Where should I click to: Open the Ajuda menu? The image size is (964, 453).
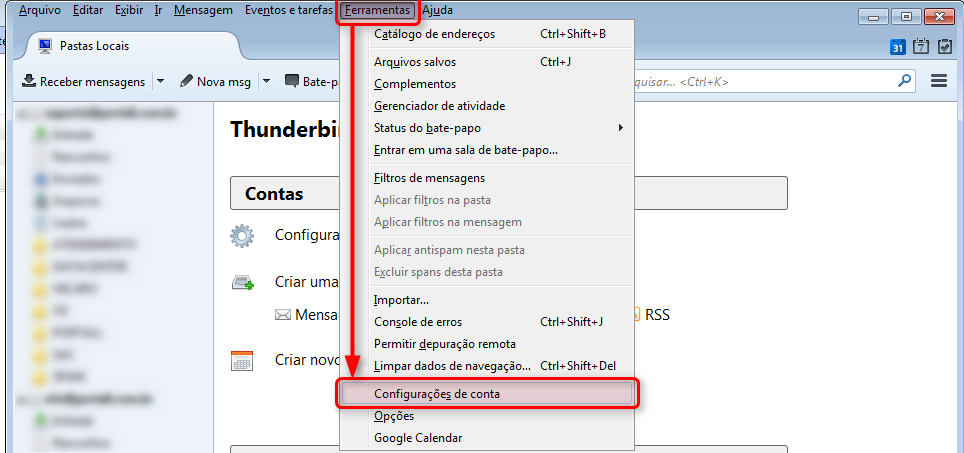(438, 10)
